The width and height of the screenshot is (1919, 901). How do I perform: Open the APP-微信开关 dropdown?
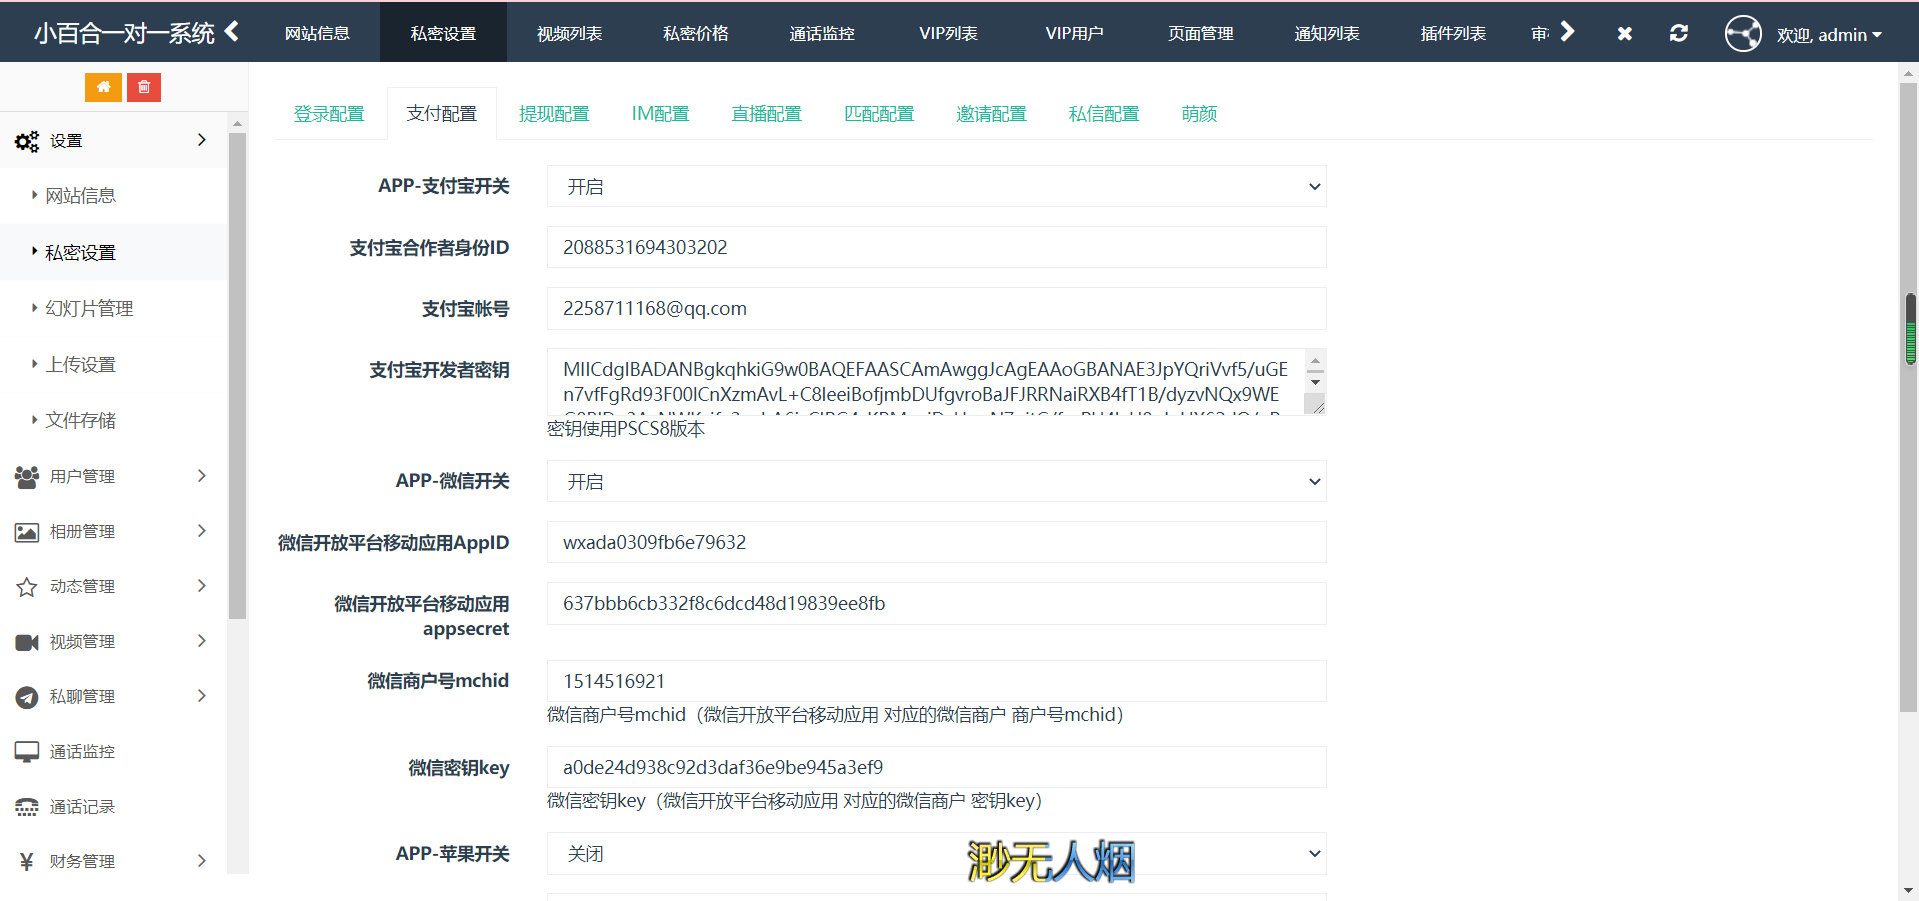[x=935, y=482]
